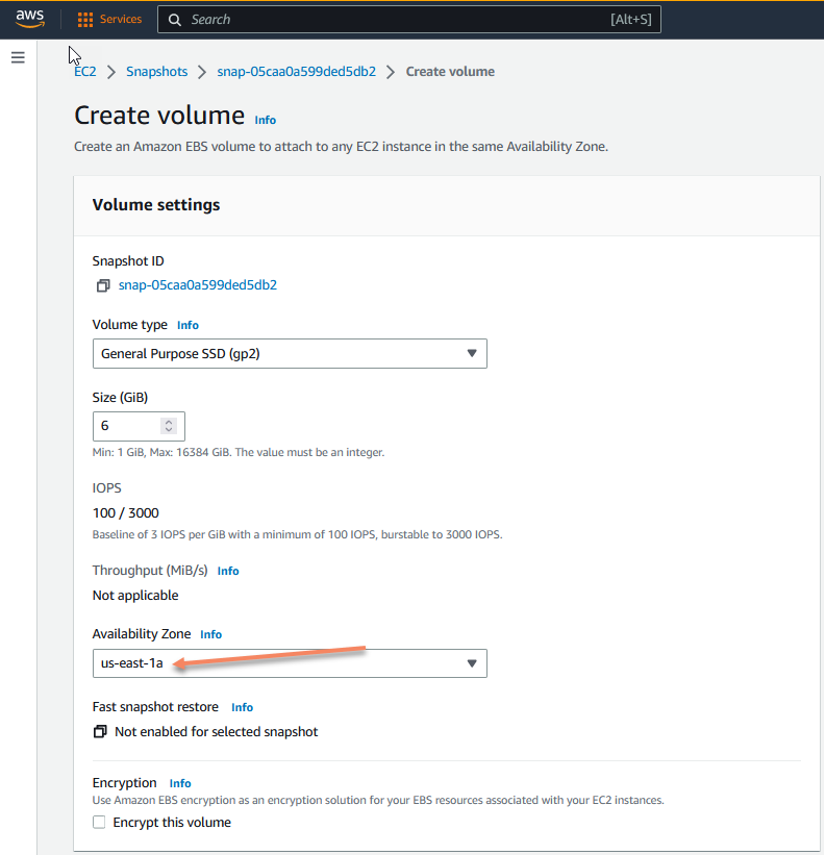824x856 pixels.
Task: Open the snap-05caaa0a599ded5db2 snapshot link in Volume settings
Action: coord(197,285)
